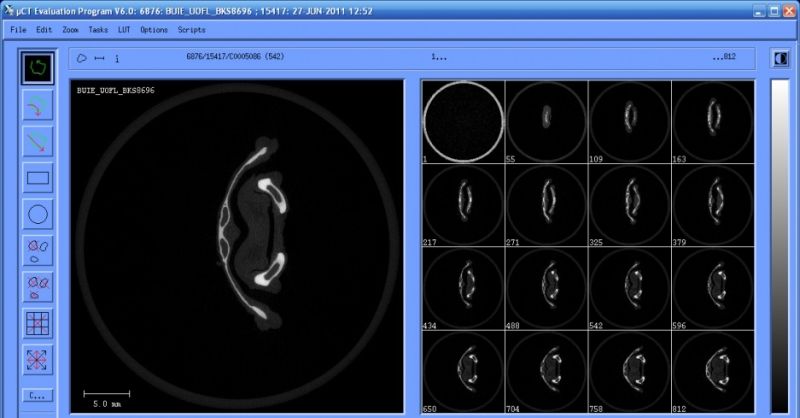Select the straight line contour tool
800x418 pixels.
click(37, 141)
